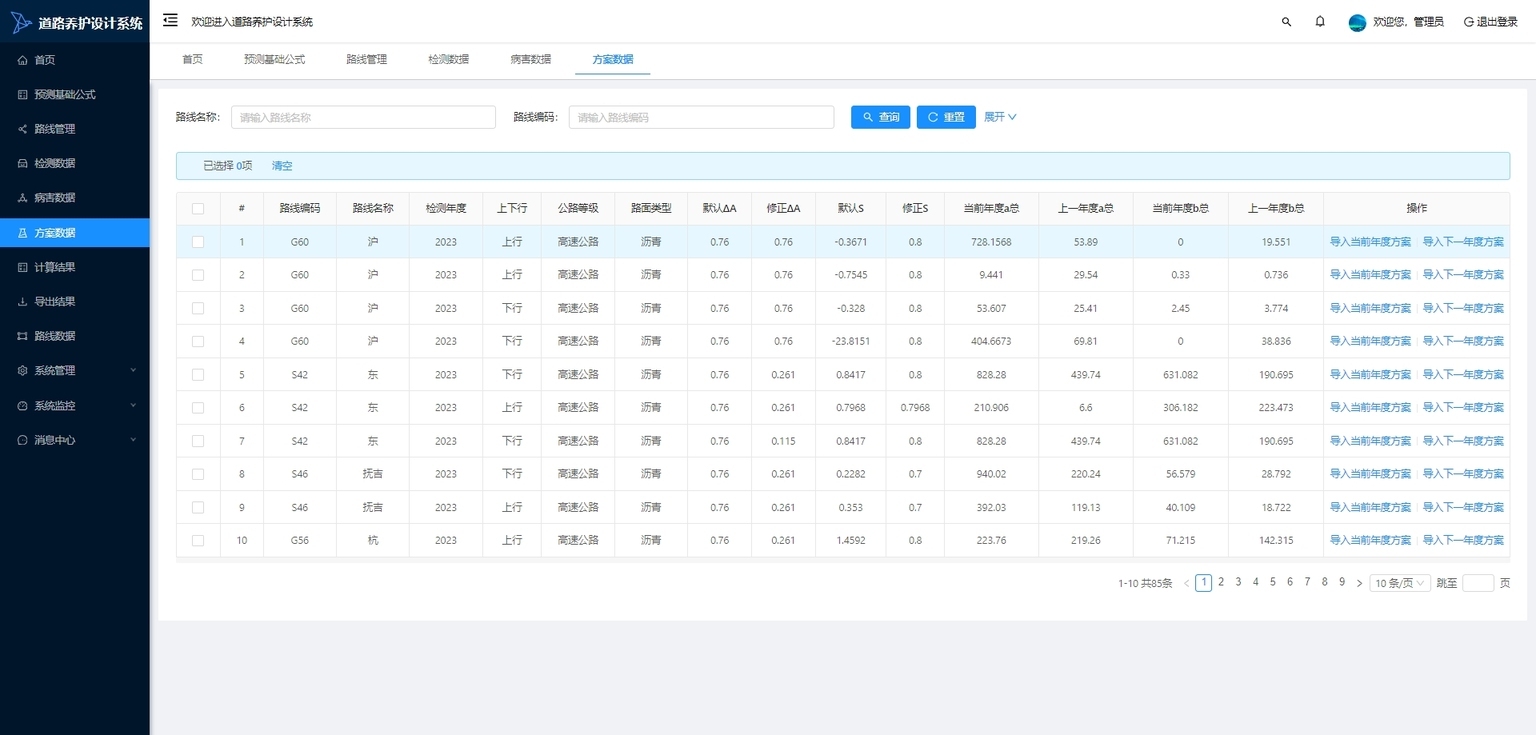Image resolution: width=1536 pixels, height=735 pixels.
Task: Switch to the 预测基础公式 tab
Action: click(x=274, y=59)
